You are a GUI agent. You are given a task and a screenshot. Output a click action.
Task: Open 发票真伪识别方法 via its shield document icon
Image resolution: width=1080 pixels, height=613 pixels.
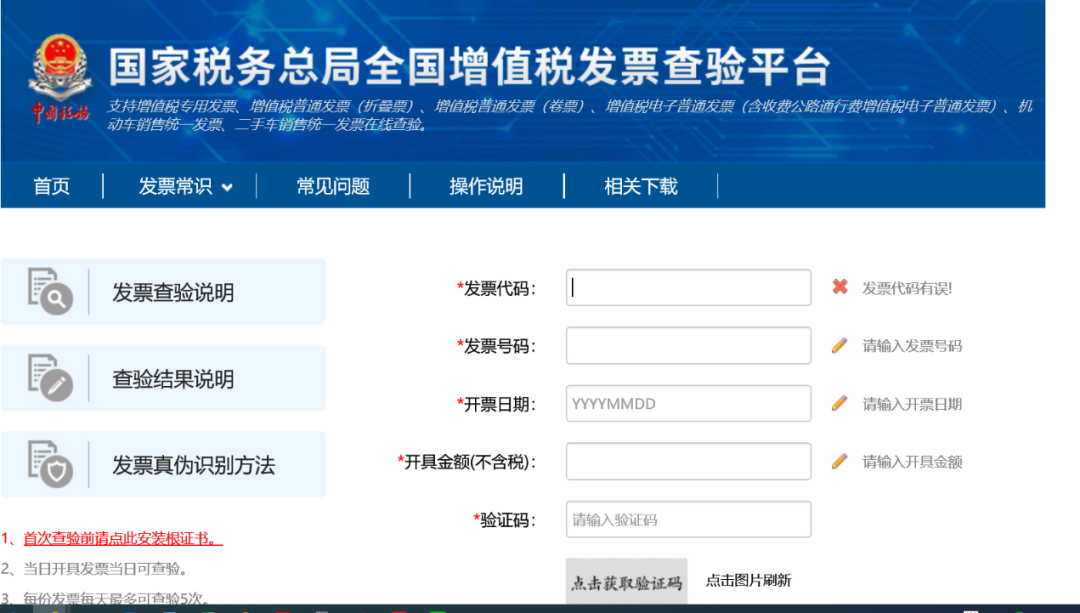point(50,464)
